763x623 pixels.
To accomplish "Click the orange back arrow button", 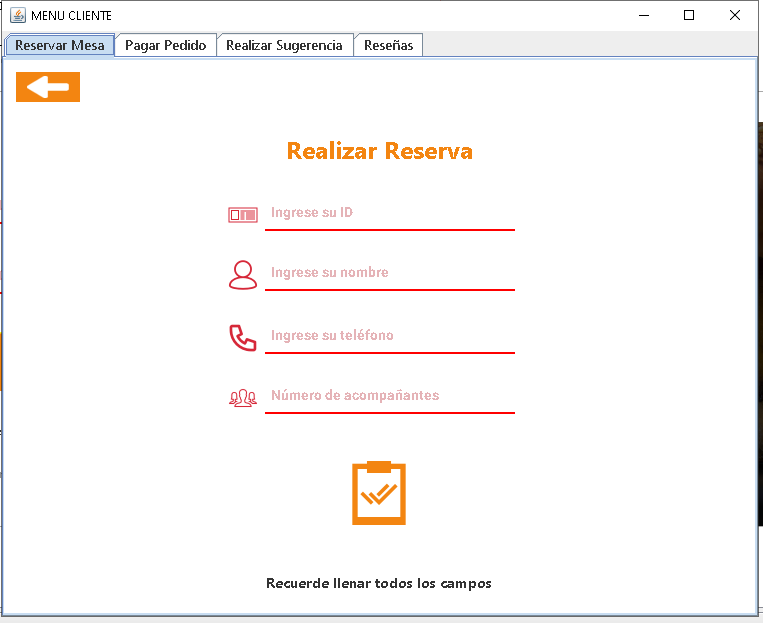I will tap(48, 87).
